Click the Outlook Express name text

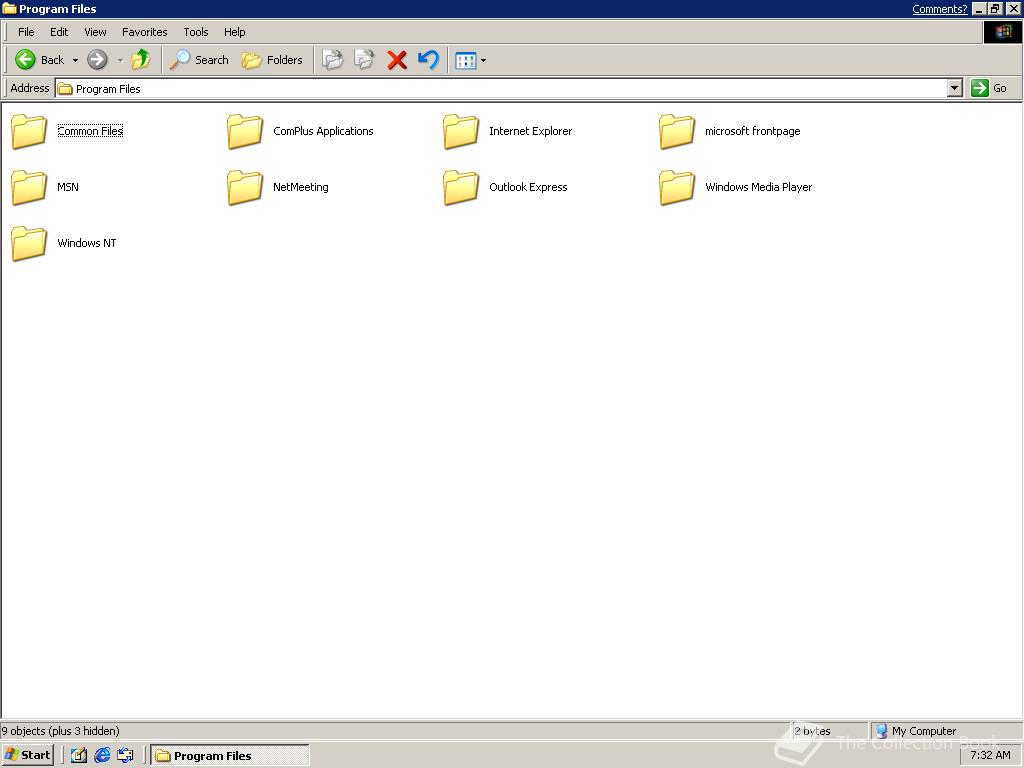click(528, 187)
